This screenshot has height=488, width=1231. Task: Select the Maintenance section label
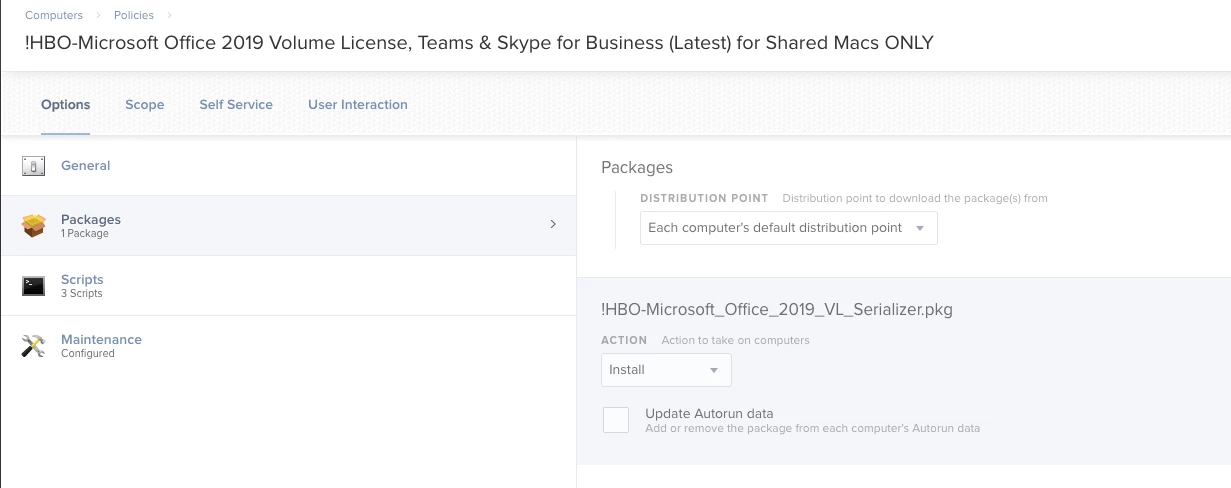[x=101, y=340]
